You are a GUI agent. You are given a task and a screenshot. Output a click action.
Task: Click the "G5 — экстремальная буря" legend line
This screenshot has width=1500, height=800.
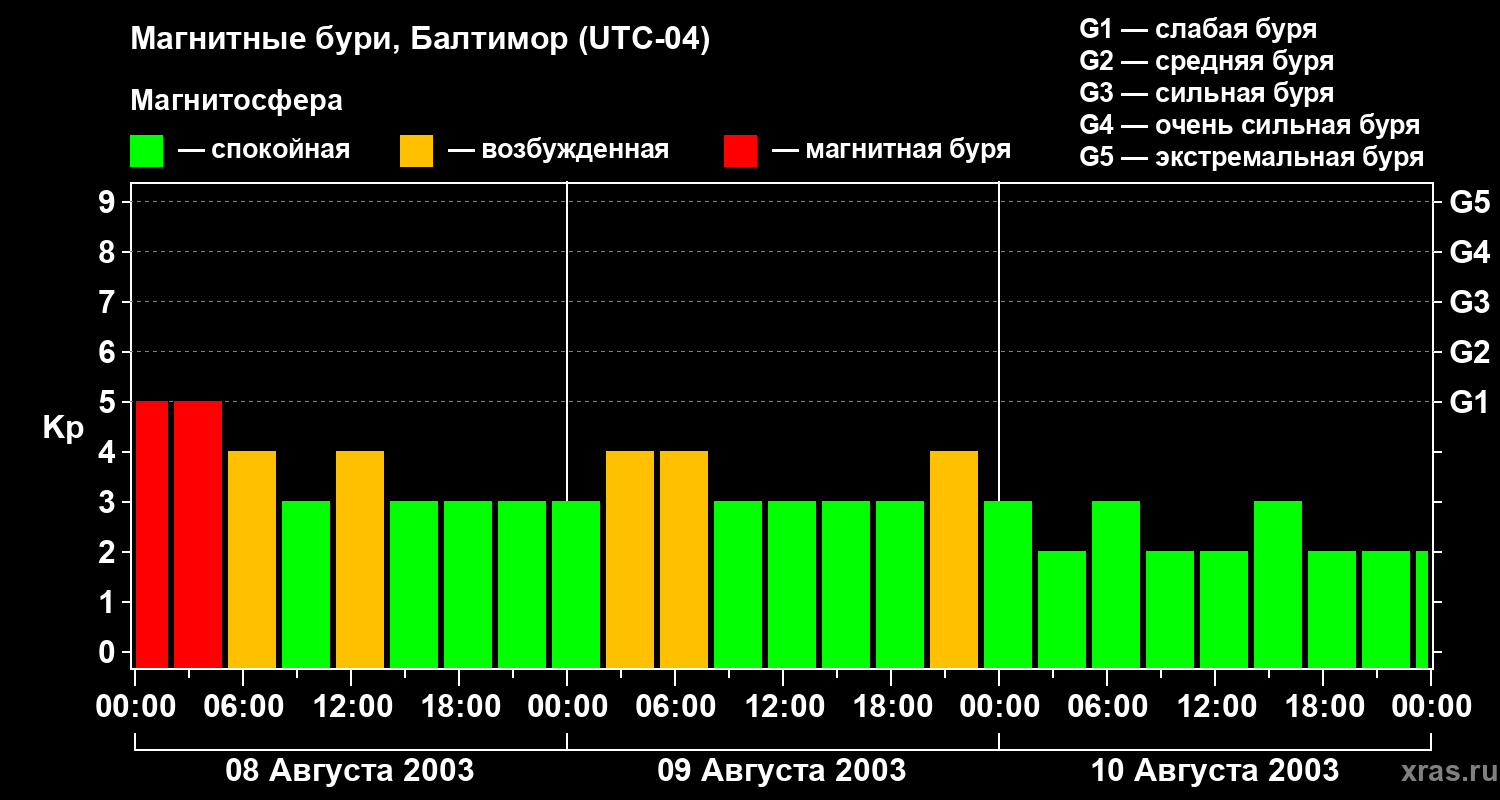pos(1251,157)
